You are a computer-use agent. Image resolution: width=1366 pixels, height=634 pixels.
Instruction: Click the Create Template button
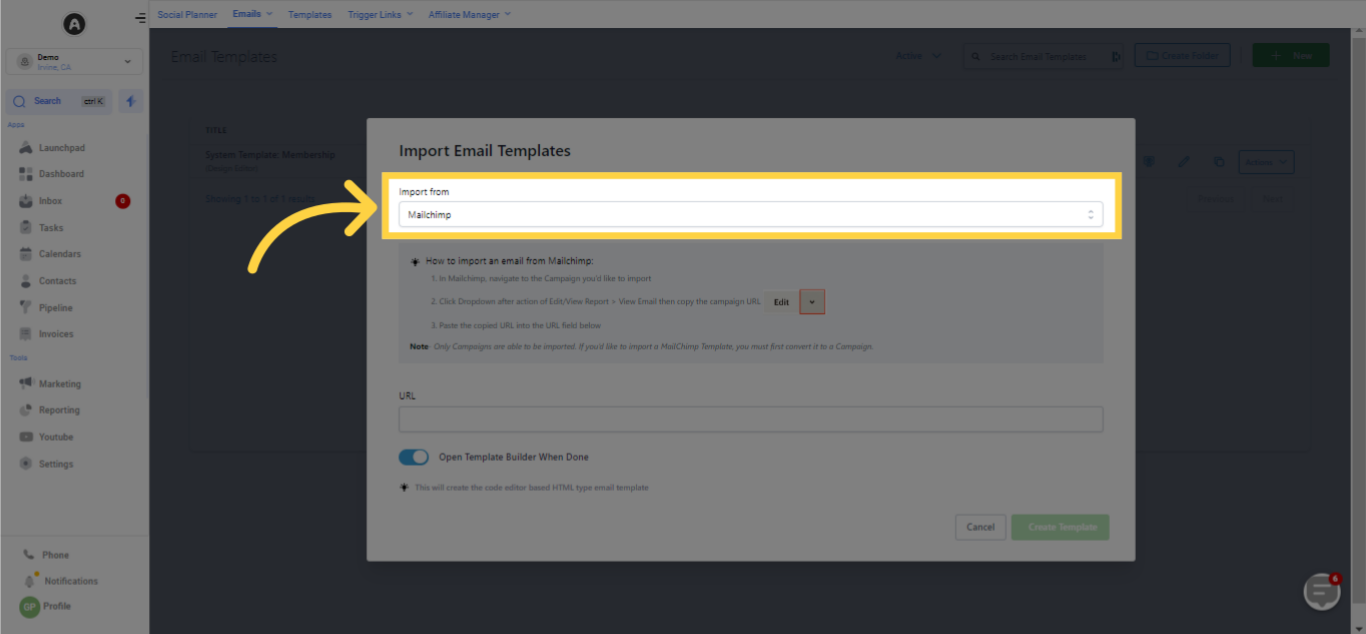point(1060,527)
